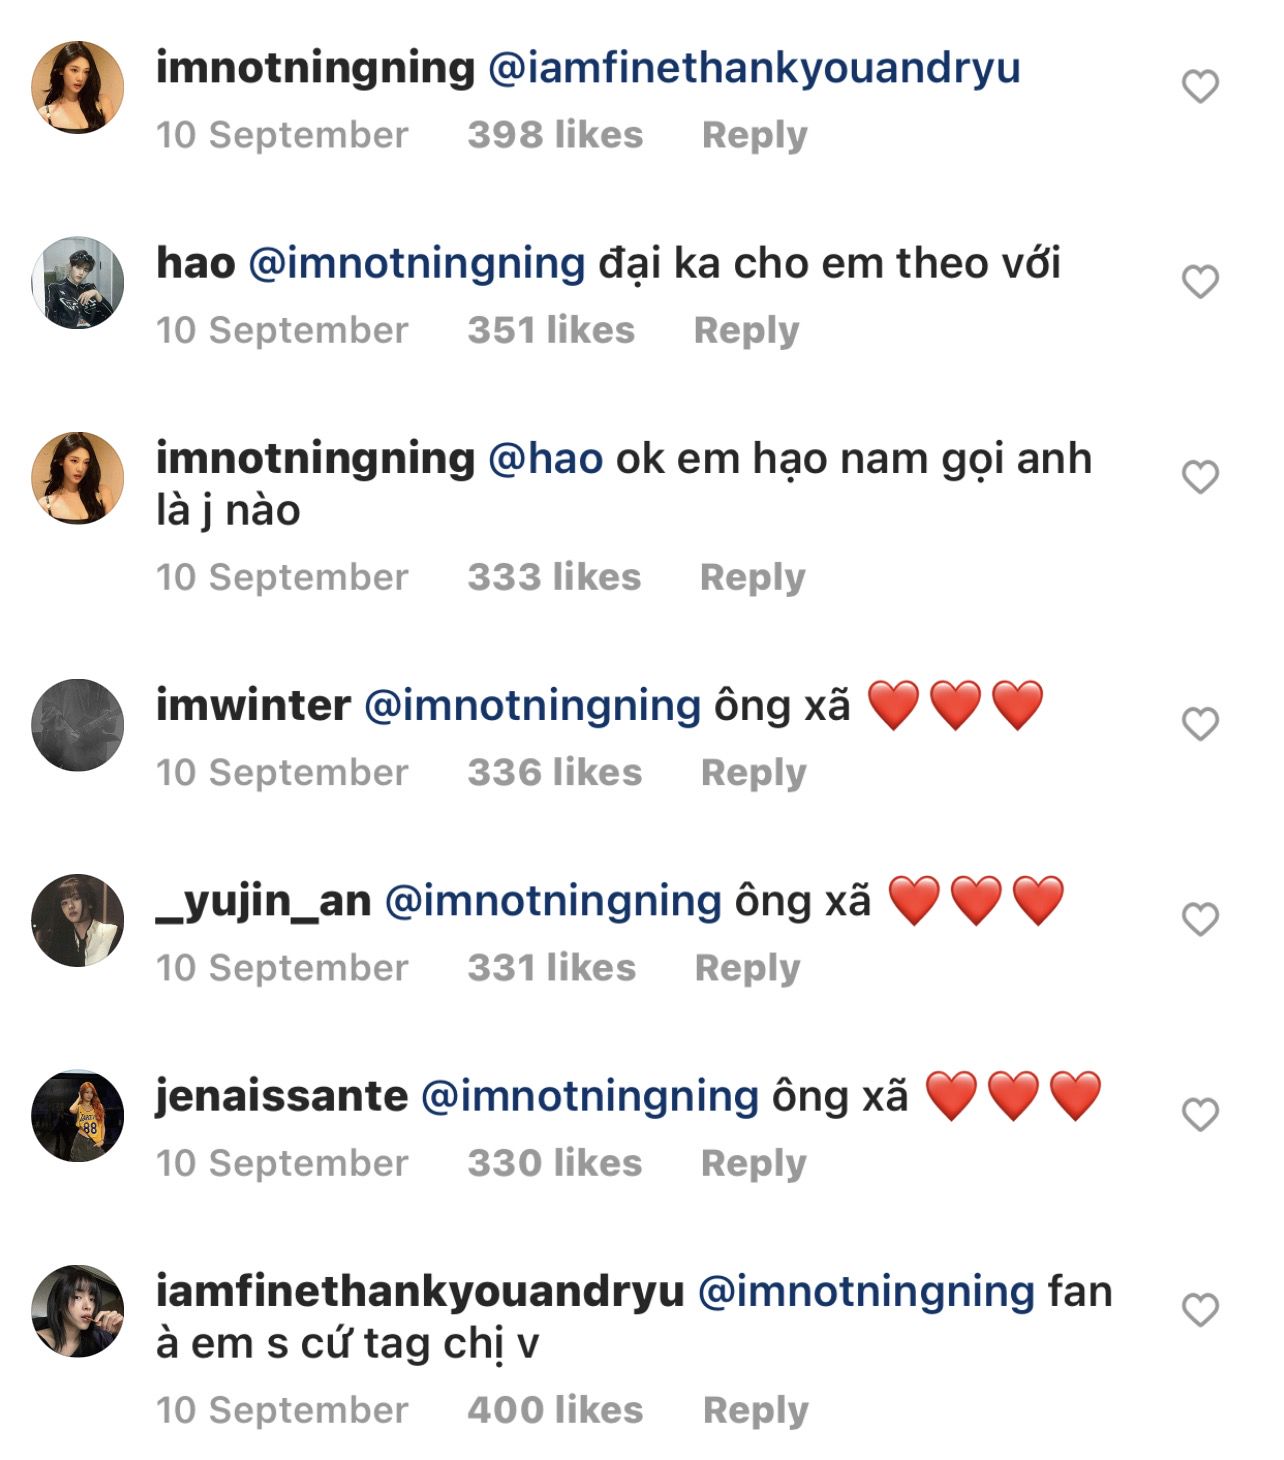Like jenaissante's comment via the heart icon
Screen dimensions: 1284x1460
click(1200, 1114)
